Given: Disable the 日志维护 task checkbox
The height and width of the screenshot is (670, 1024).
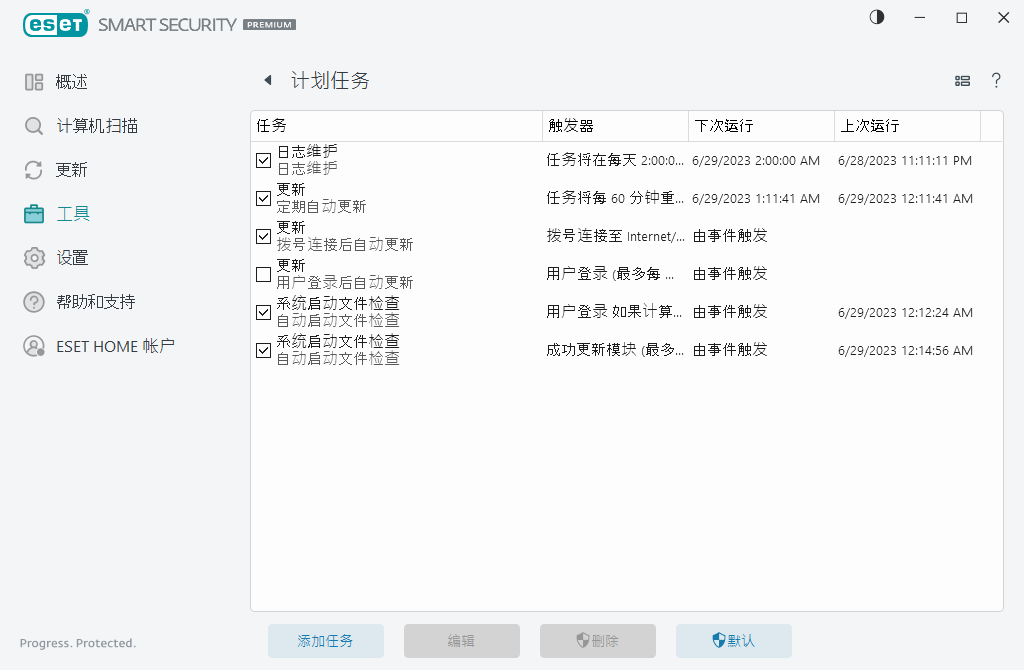Looking at the screenshot, I should (x=263, y=160).
